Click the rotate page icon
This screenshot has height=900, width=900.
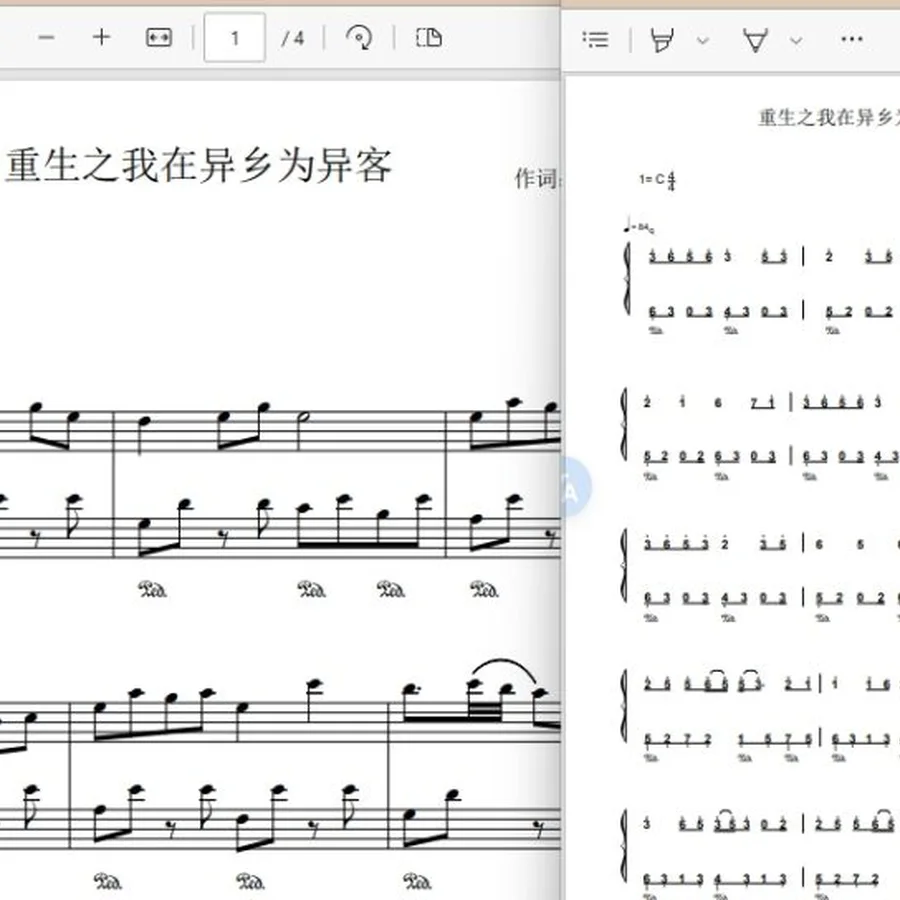click(359, 38)
